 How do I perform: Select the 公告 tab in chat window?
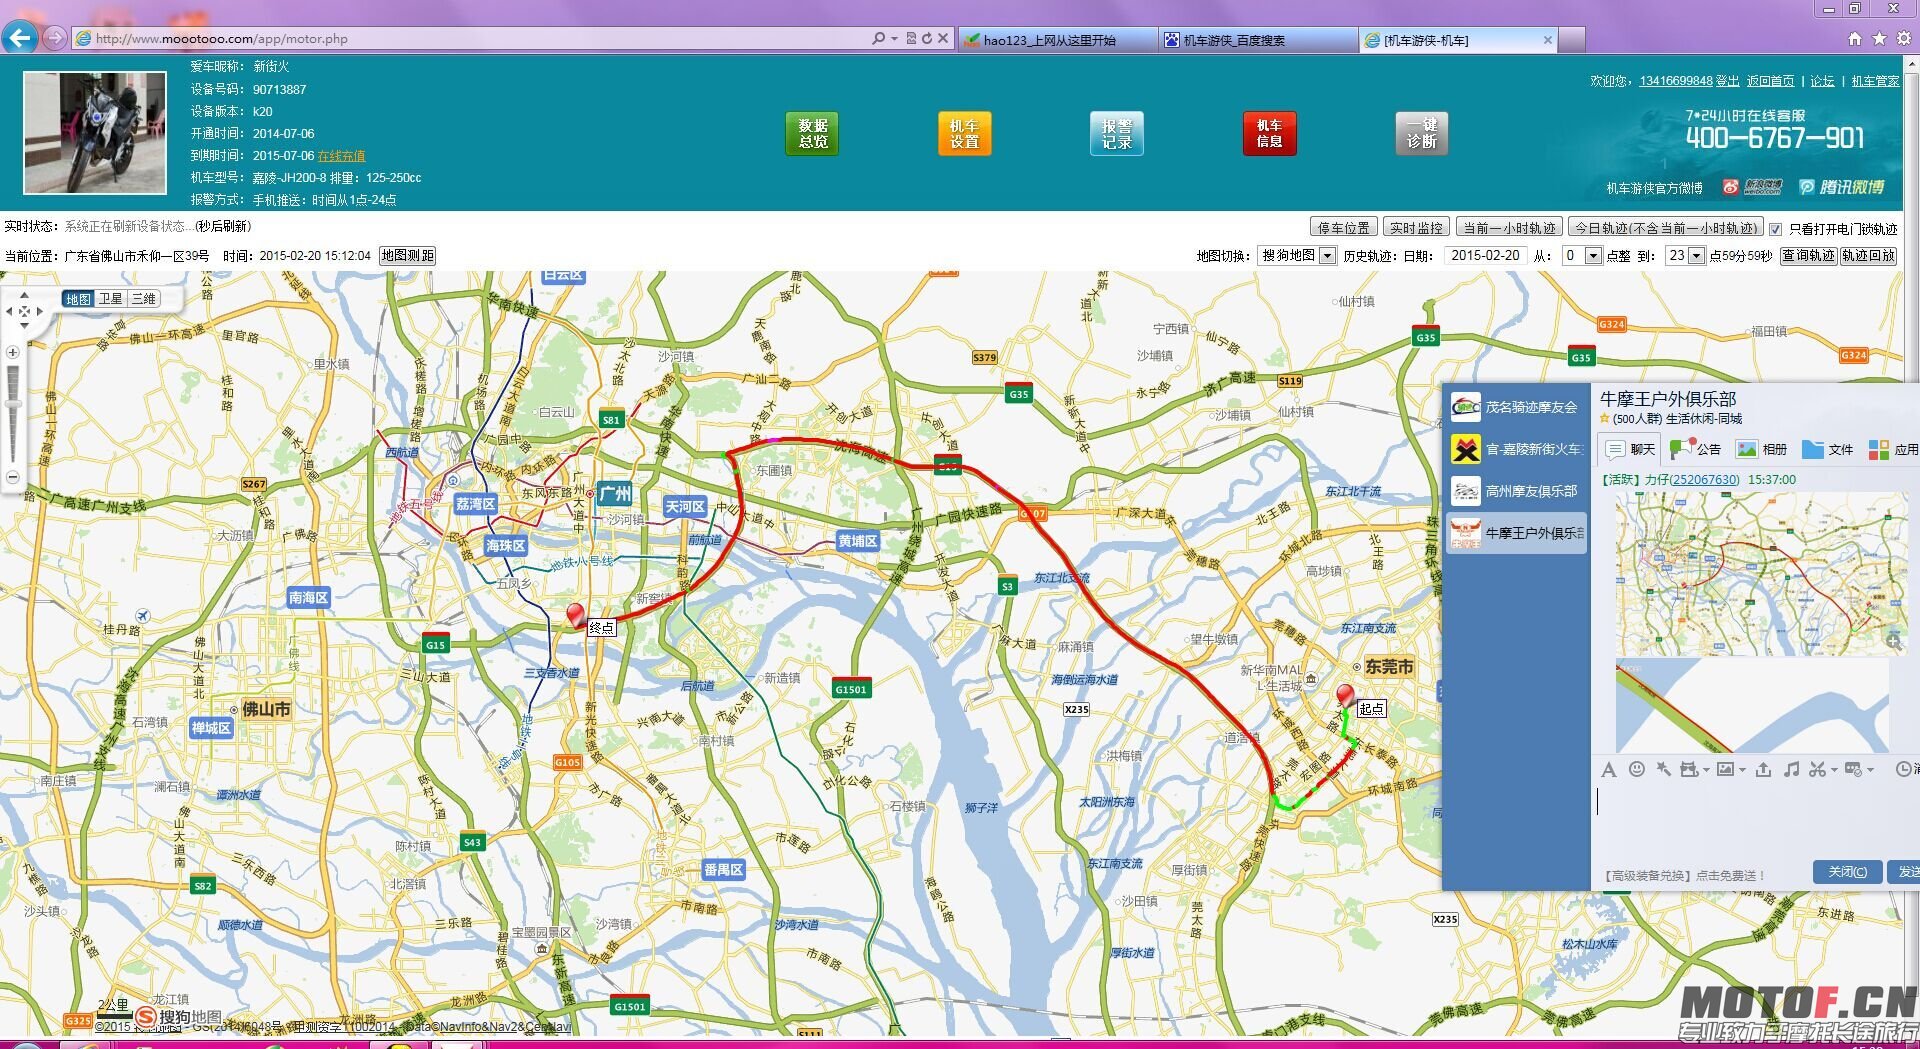pyautogui.click(x=1696, y=449)
